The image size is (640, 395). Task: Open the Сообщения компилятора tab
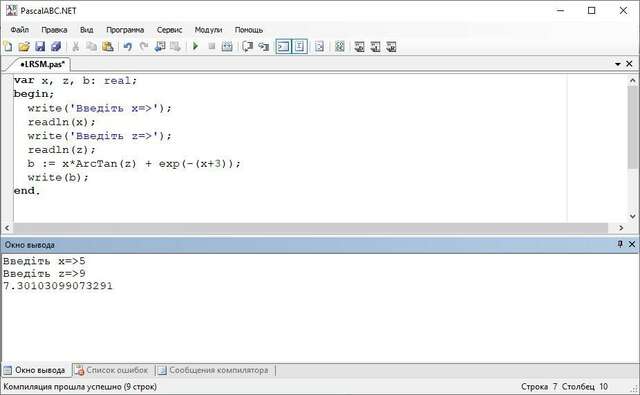pos(214,370)
